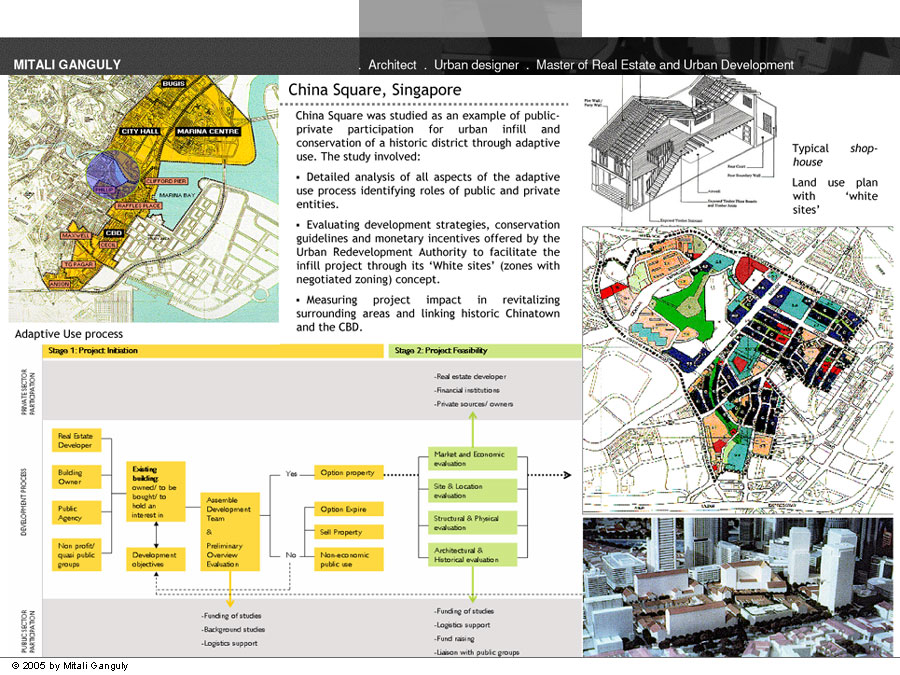Screen dimensions: 900x675
Task: Click the 'Development objectives' box
Action: point(156,560)
